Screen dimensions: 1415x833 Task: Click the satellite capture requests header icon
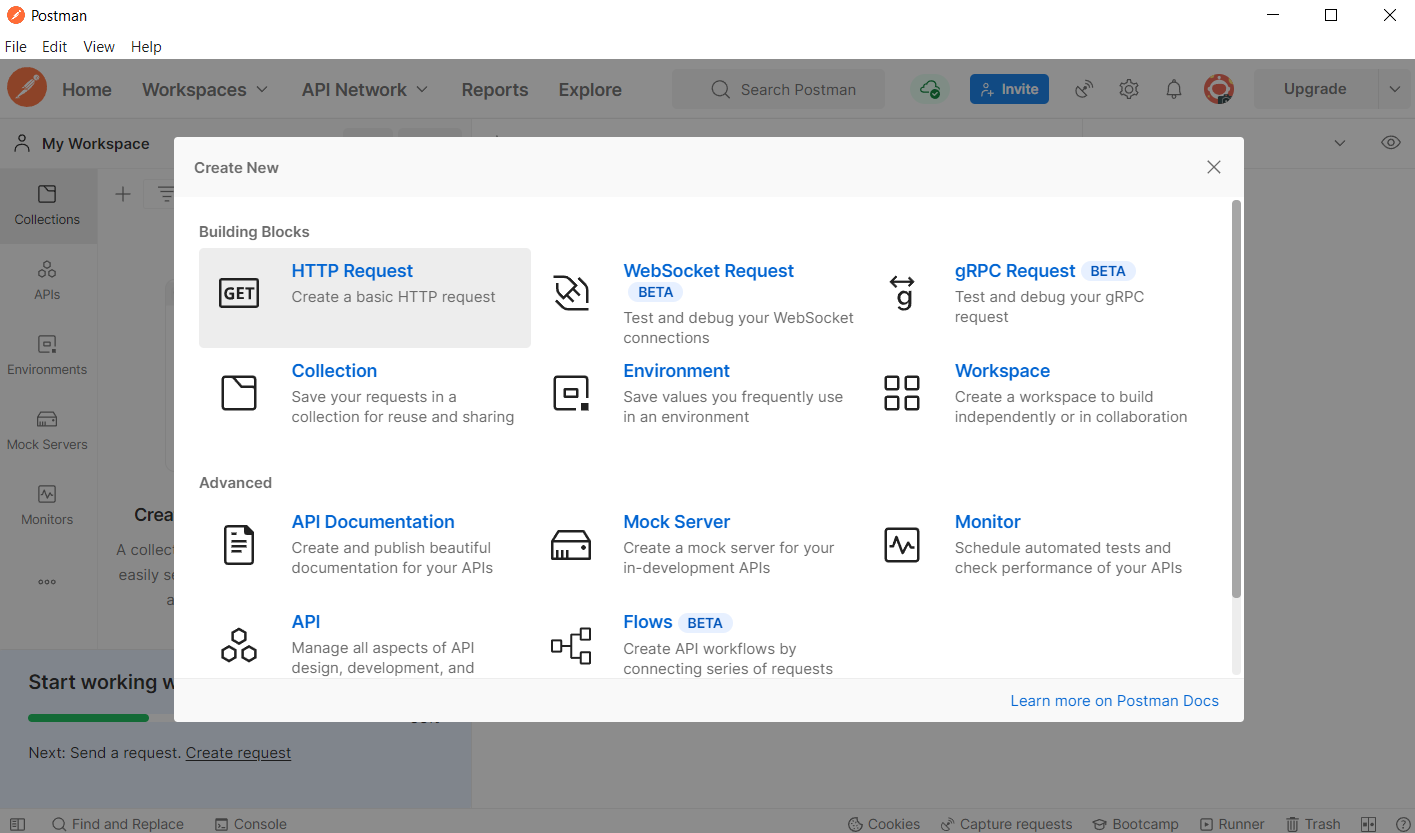click(1084, 89)
